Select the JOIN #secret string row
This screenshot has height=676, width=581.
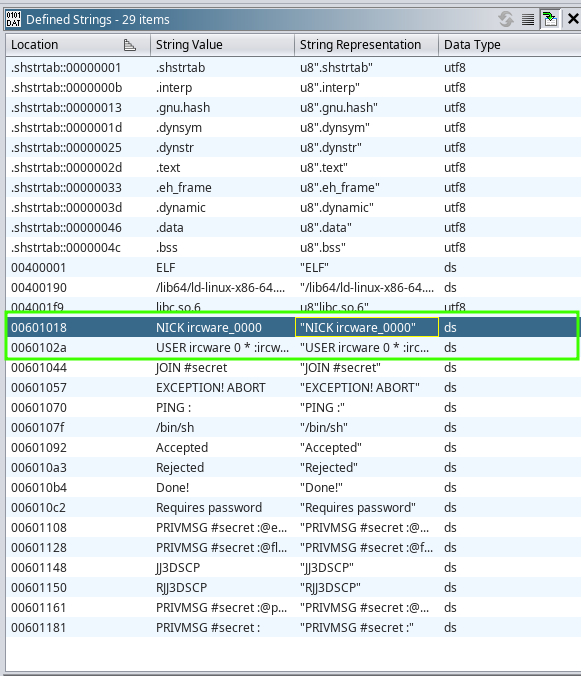pyautogui.click(x=293, y=368)
